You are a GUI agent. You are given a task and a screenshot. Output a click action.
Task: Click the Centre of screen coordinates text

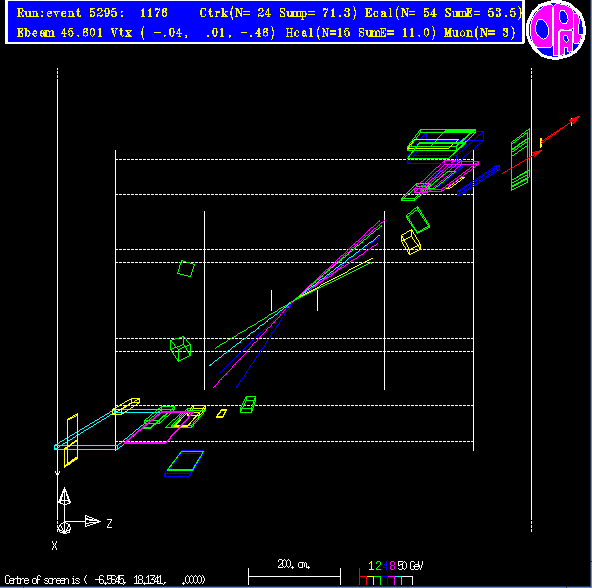coord(105,579)
